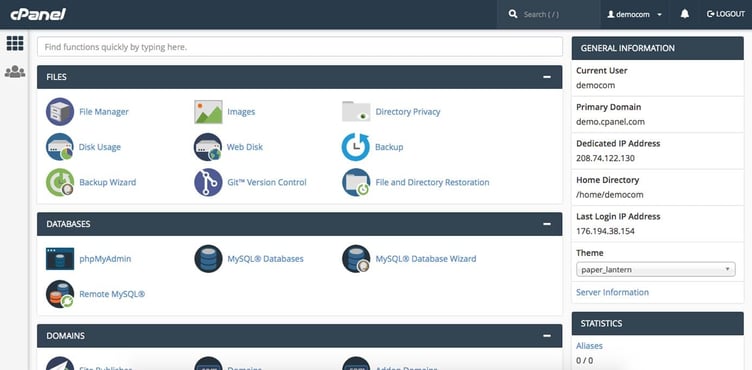The width and height of the screenshot is (752, 370).
Task: Focus the top Search field
Action: 548,14
